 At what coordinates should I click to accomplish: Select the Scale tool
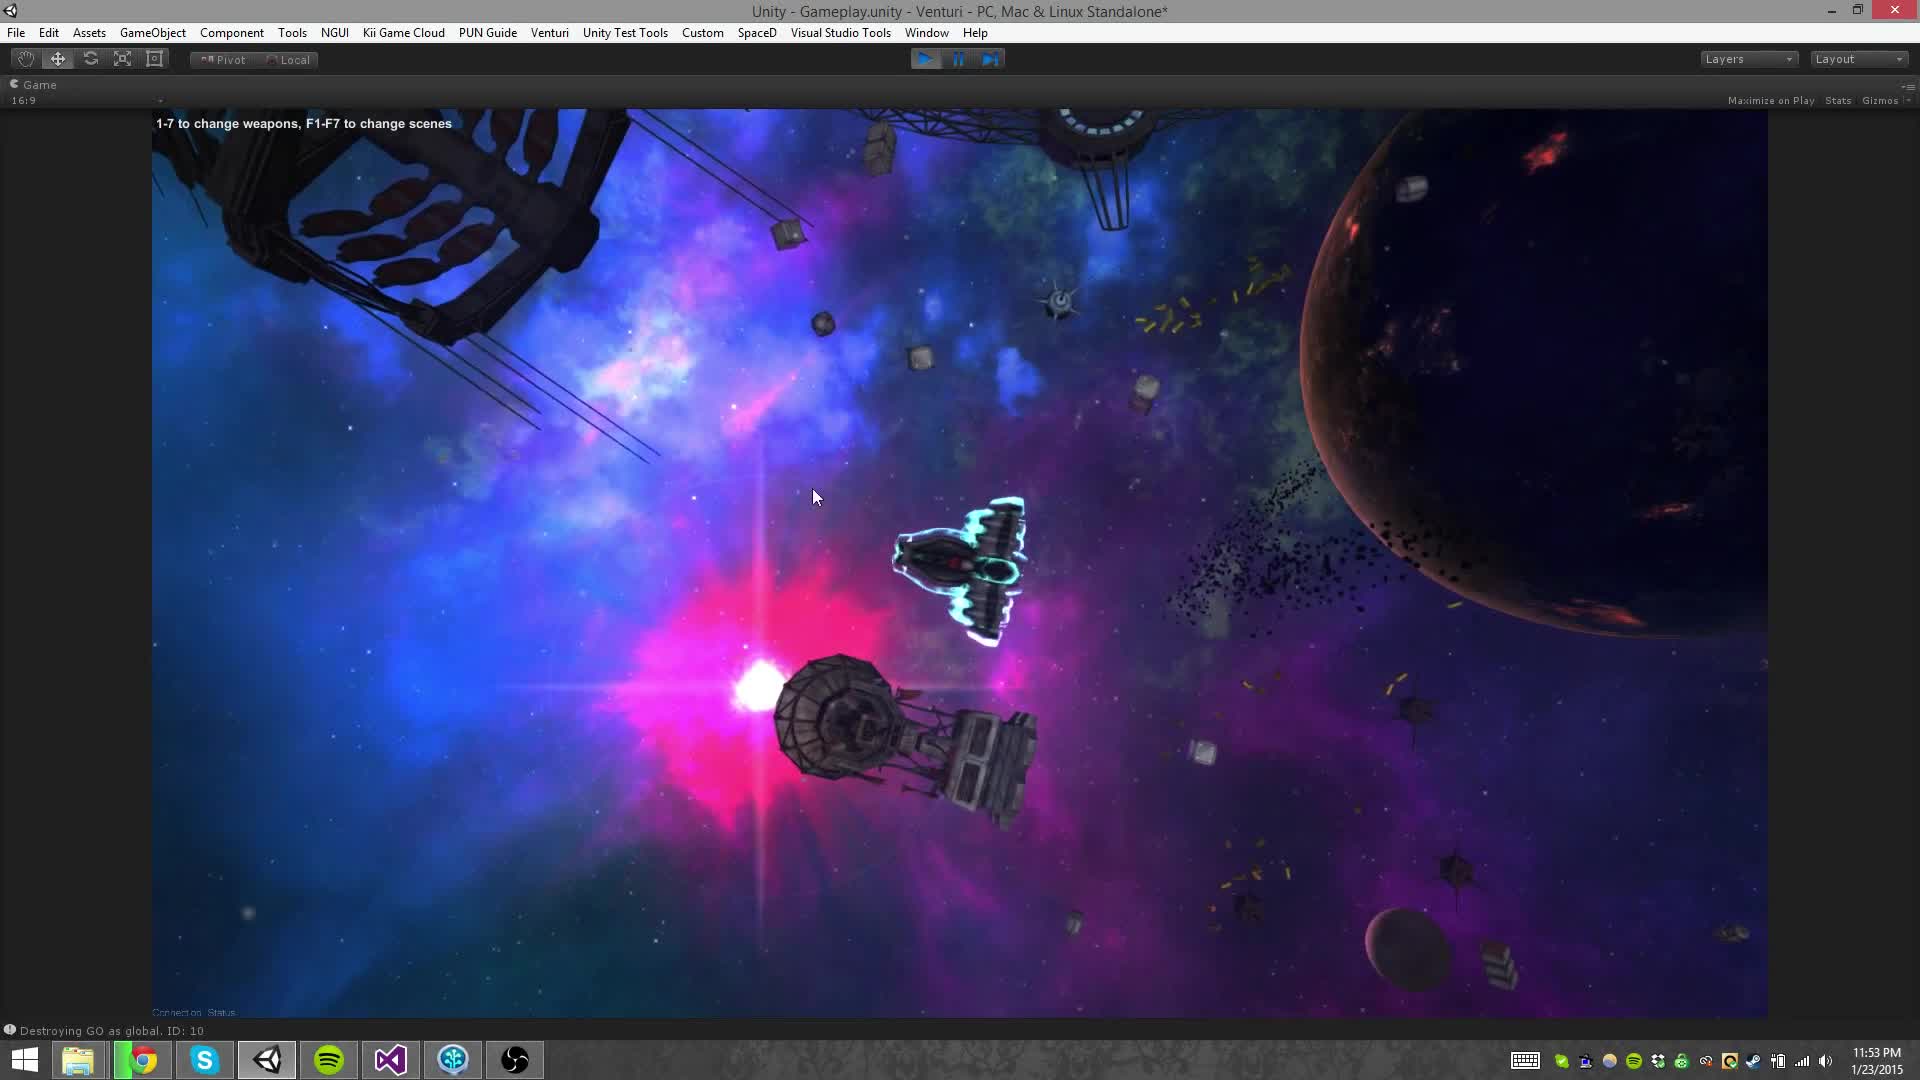point(122,58)
